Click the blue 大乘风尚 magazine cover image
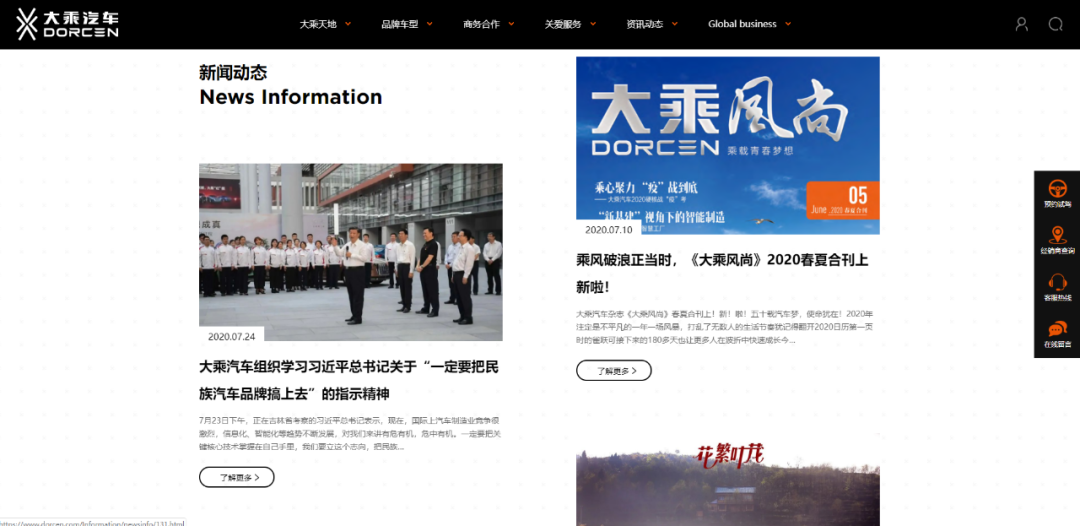The image size is (1080, 526). (x=727, y=145)
